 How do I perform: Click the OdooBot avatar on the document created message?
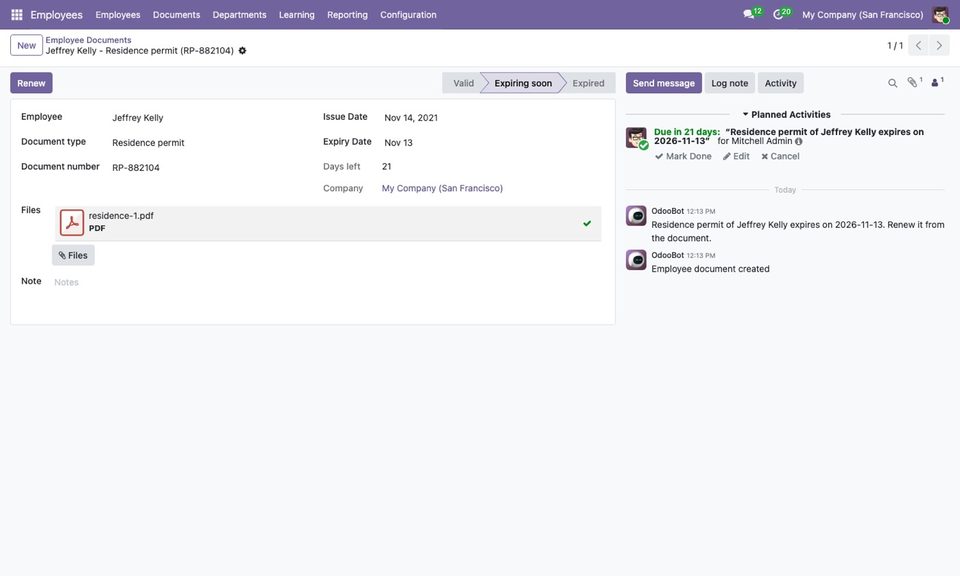coord(636,260)
